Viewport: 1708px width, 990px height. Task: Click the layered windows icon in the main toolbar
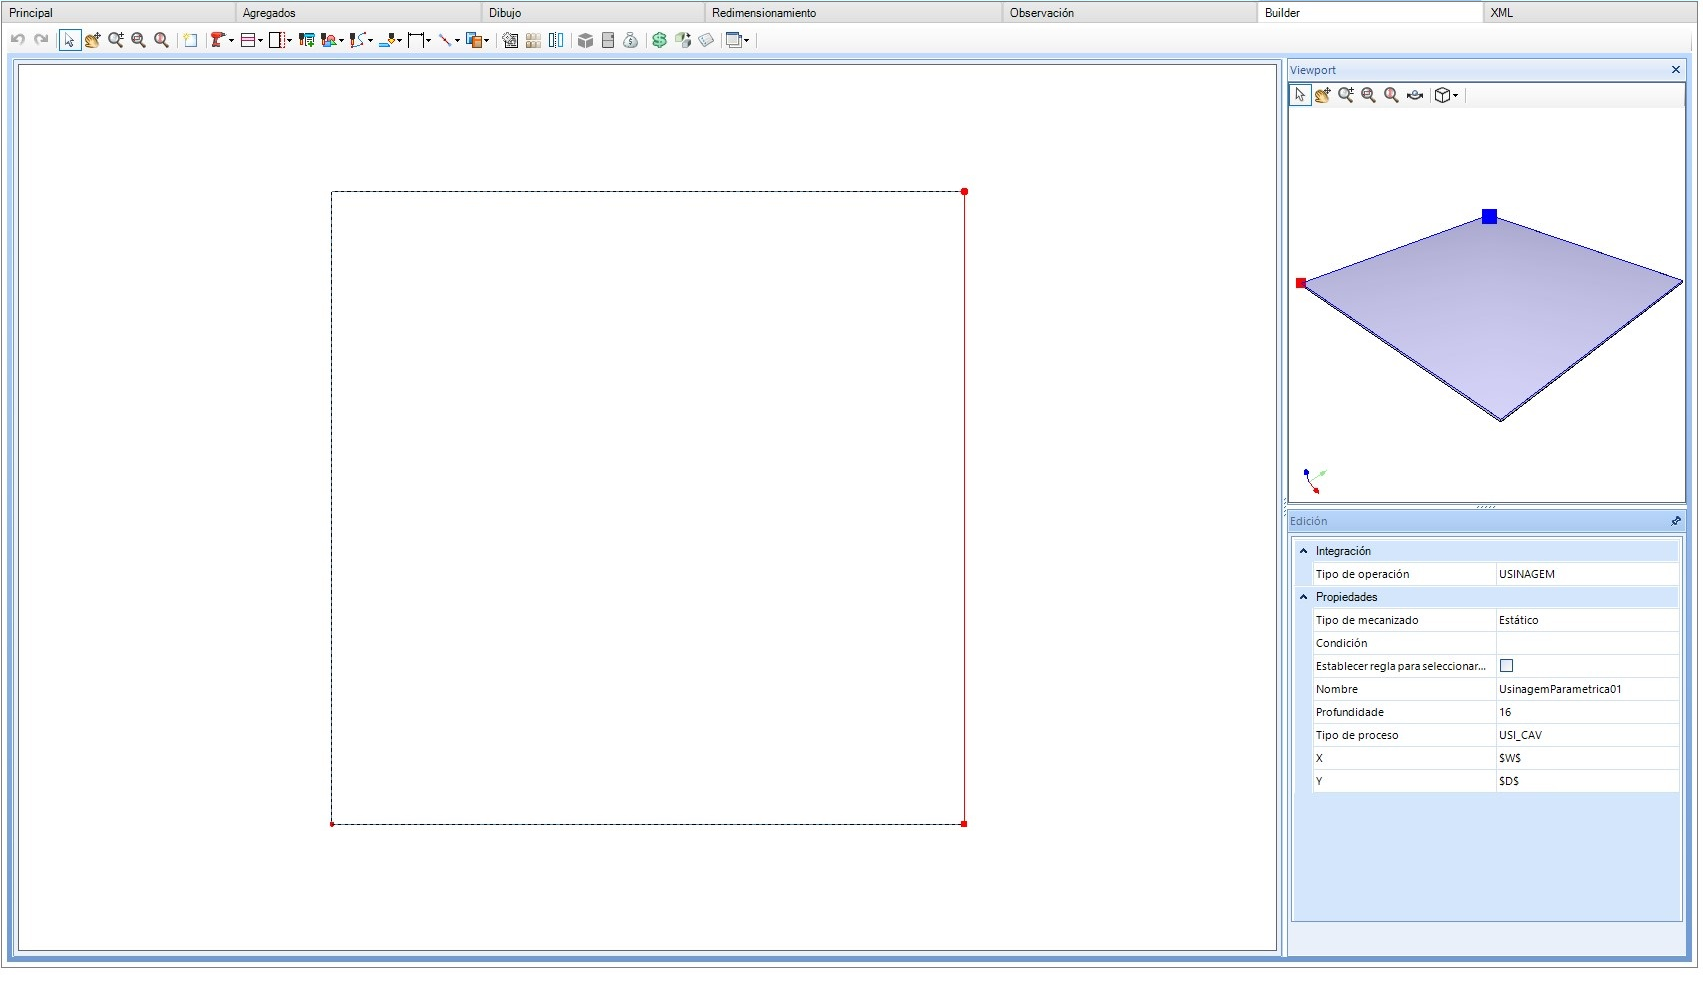[x=734, y=40]
